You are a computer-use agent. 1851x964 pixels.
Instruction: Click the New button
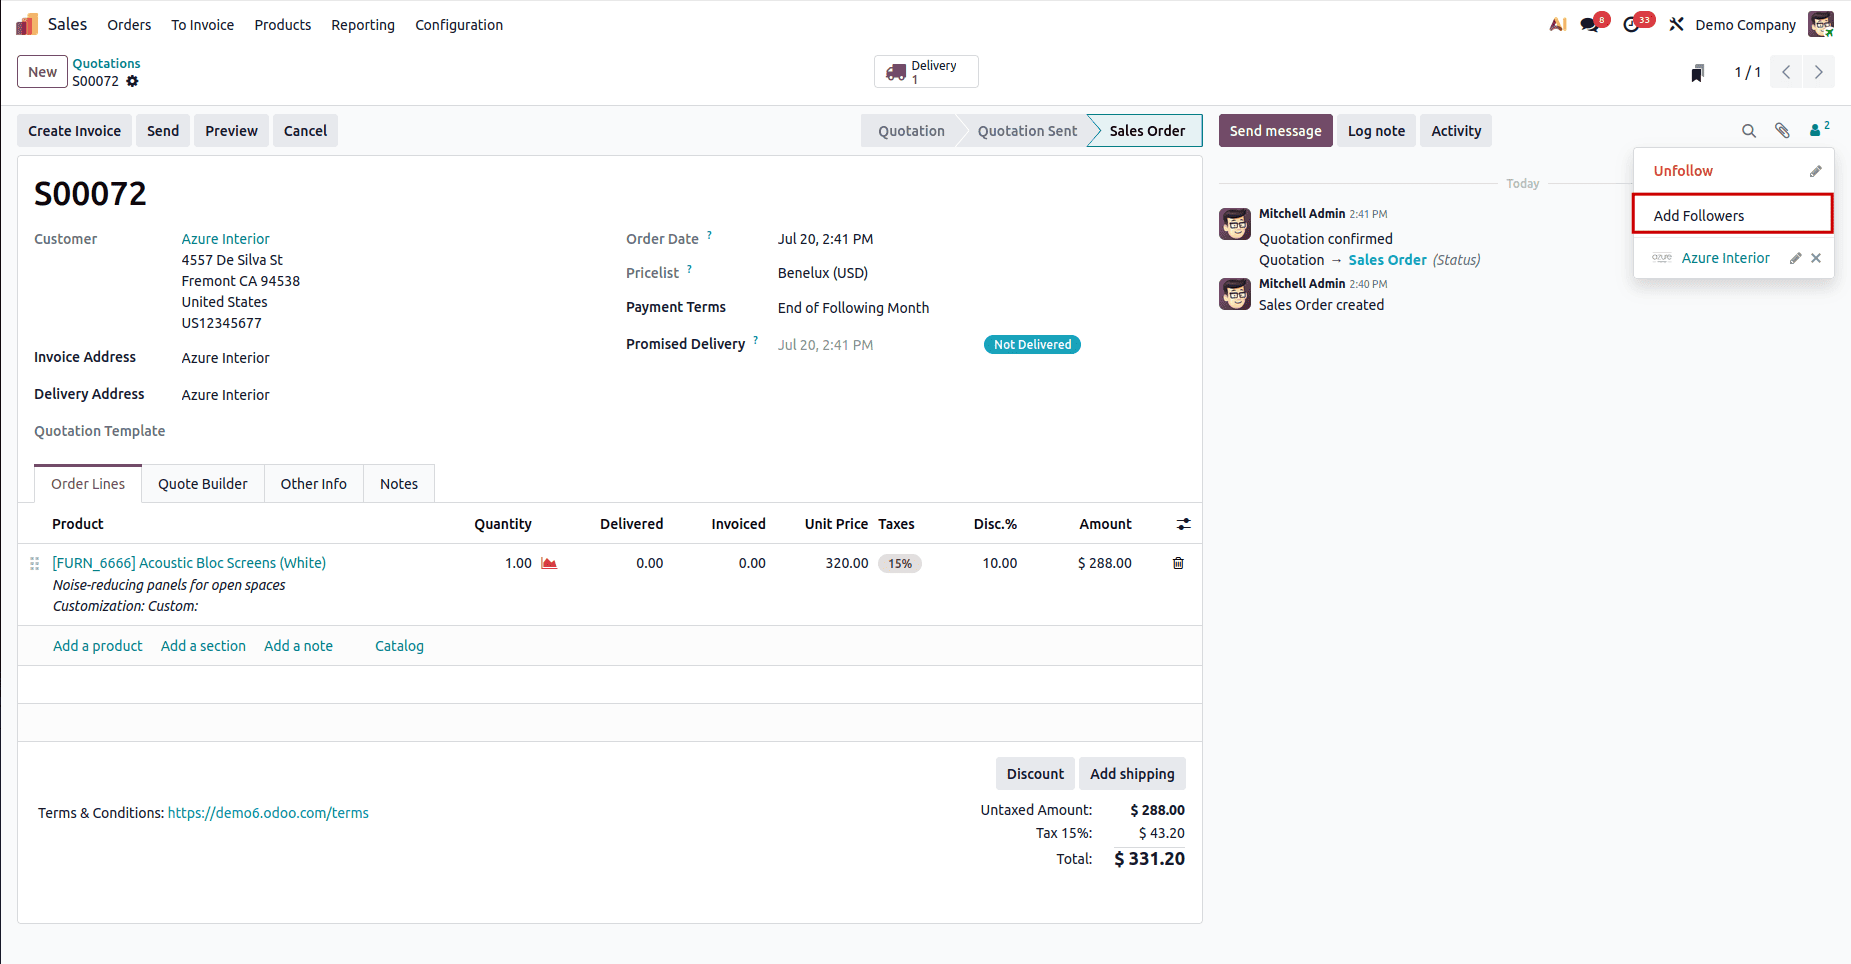point(42,72)
